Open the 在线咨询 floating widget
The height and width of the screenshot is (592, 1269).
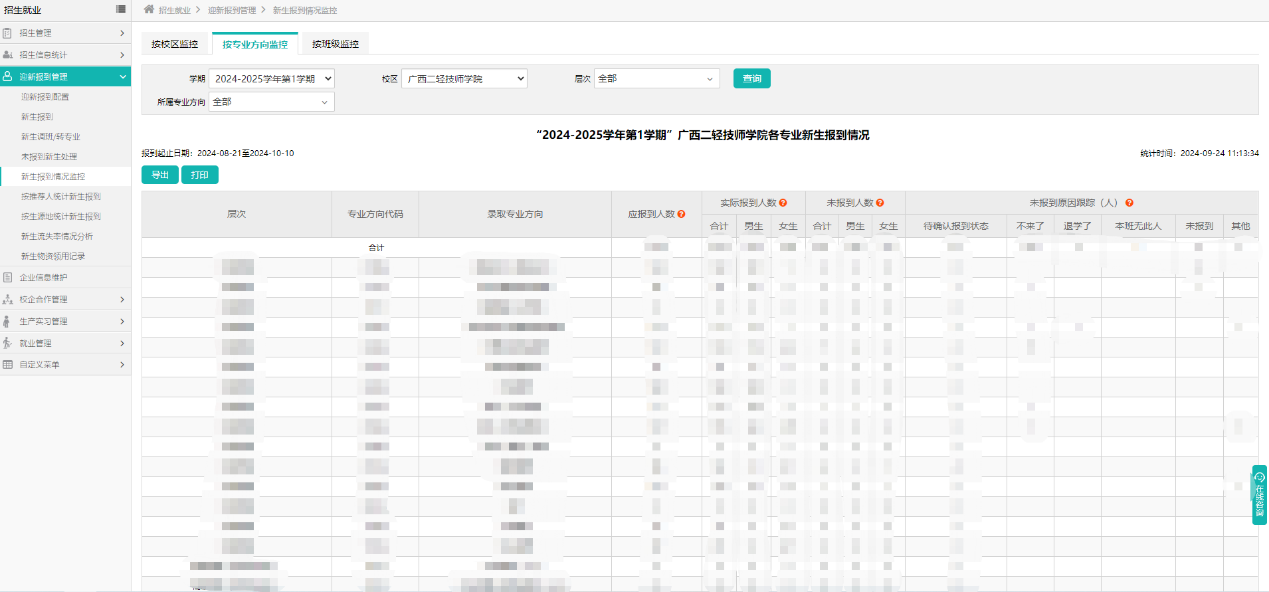click(1260, 494)
